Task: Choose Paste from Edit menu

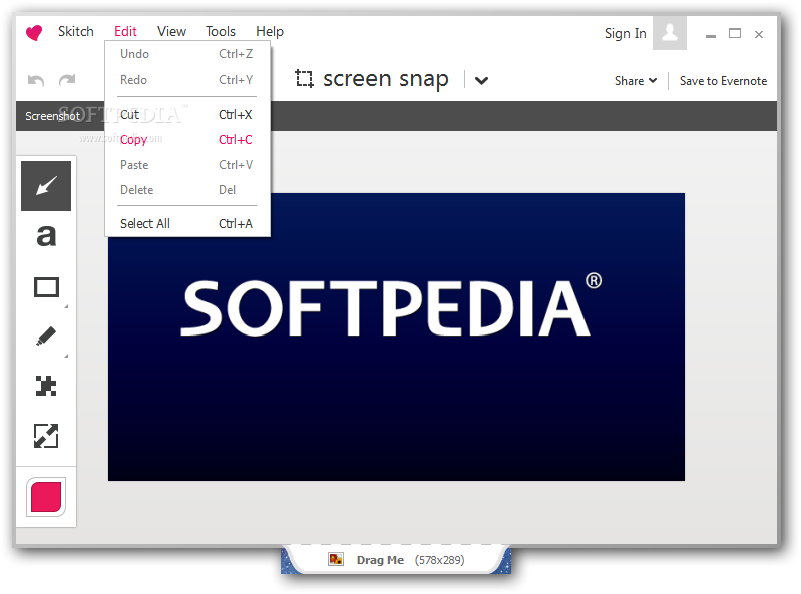Action: tap(187, 164)
